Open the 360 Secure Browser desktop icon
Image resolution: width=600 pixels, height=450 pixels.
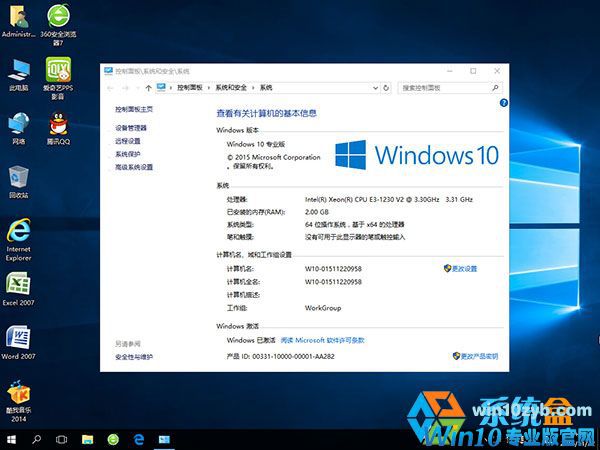pyautogui.click(x=59, y=18)
